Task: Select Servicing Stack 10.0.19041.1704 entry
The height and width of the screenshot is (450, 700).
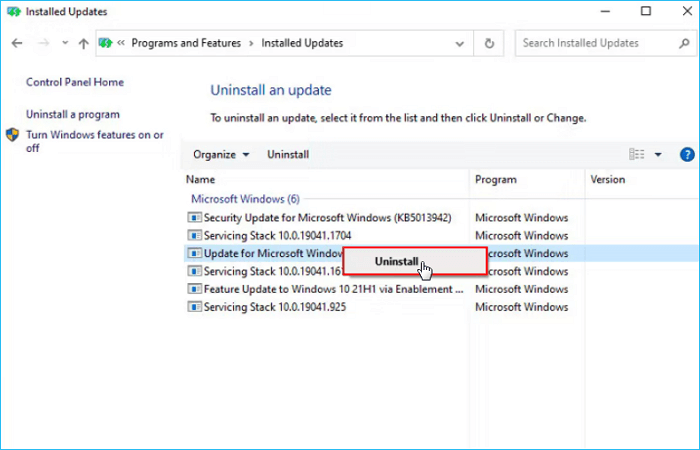Action: (277, 235)
